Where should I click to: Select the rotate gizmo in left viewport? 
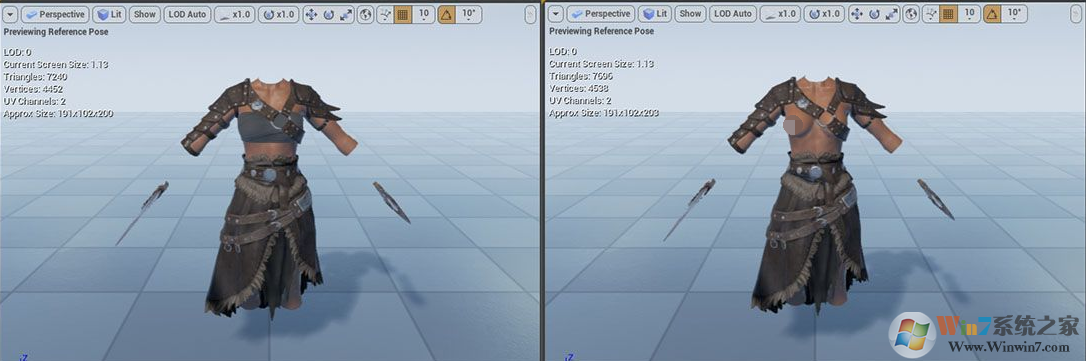click(x=328, y=14)
